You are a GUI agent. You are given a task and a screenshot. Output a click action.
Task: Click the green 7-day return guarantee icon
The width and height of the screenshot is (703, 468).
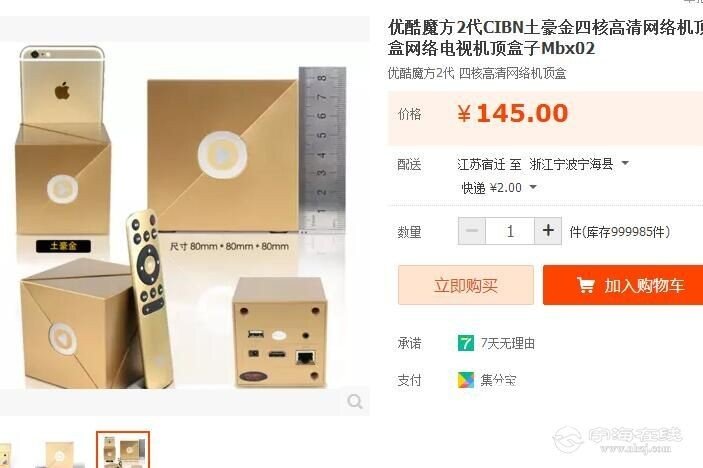(466, 343)
